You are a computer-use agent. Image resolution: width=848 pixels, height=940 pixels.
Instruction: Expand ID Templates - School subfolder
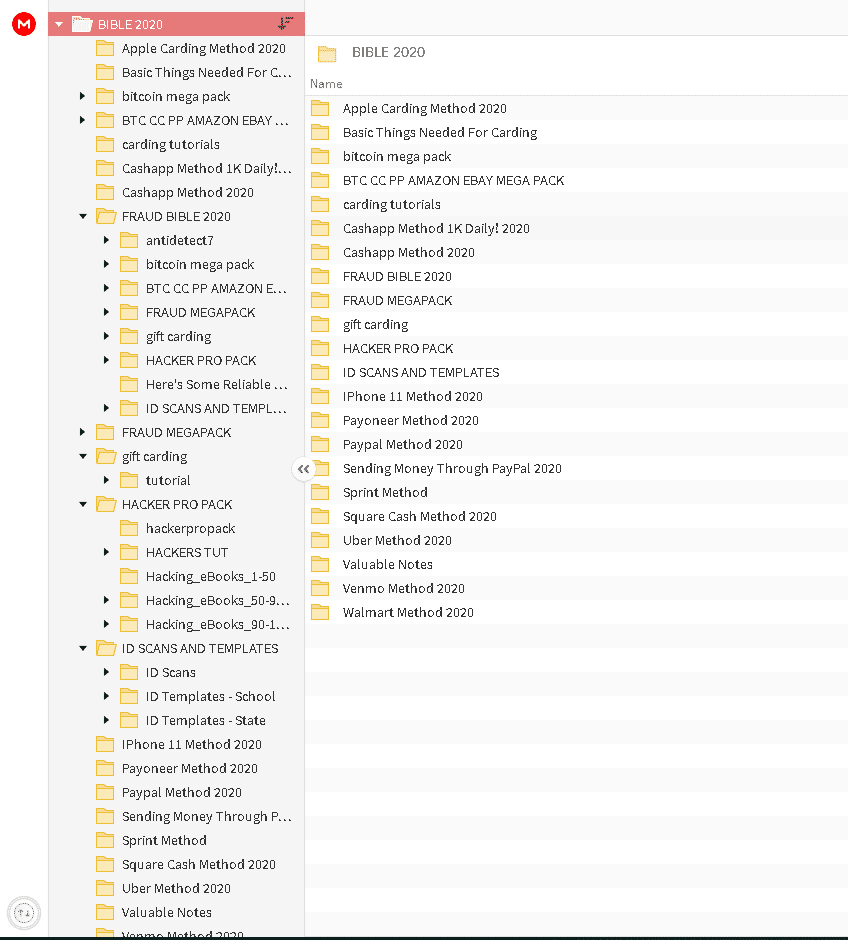[106, 695]
